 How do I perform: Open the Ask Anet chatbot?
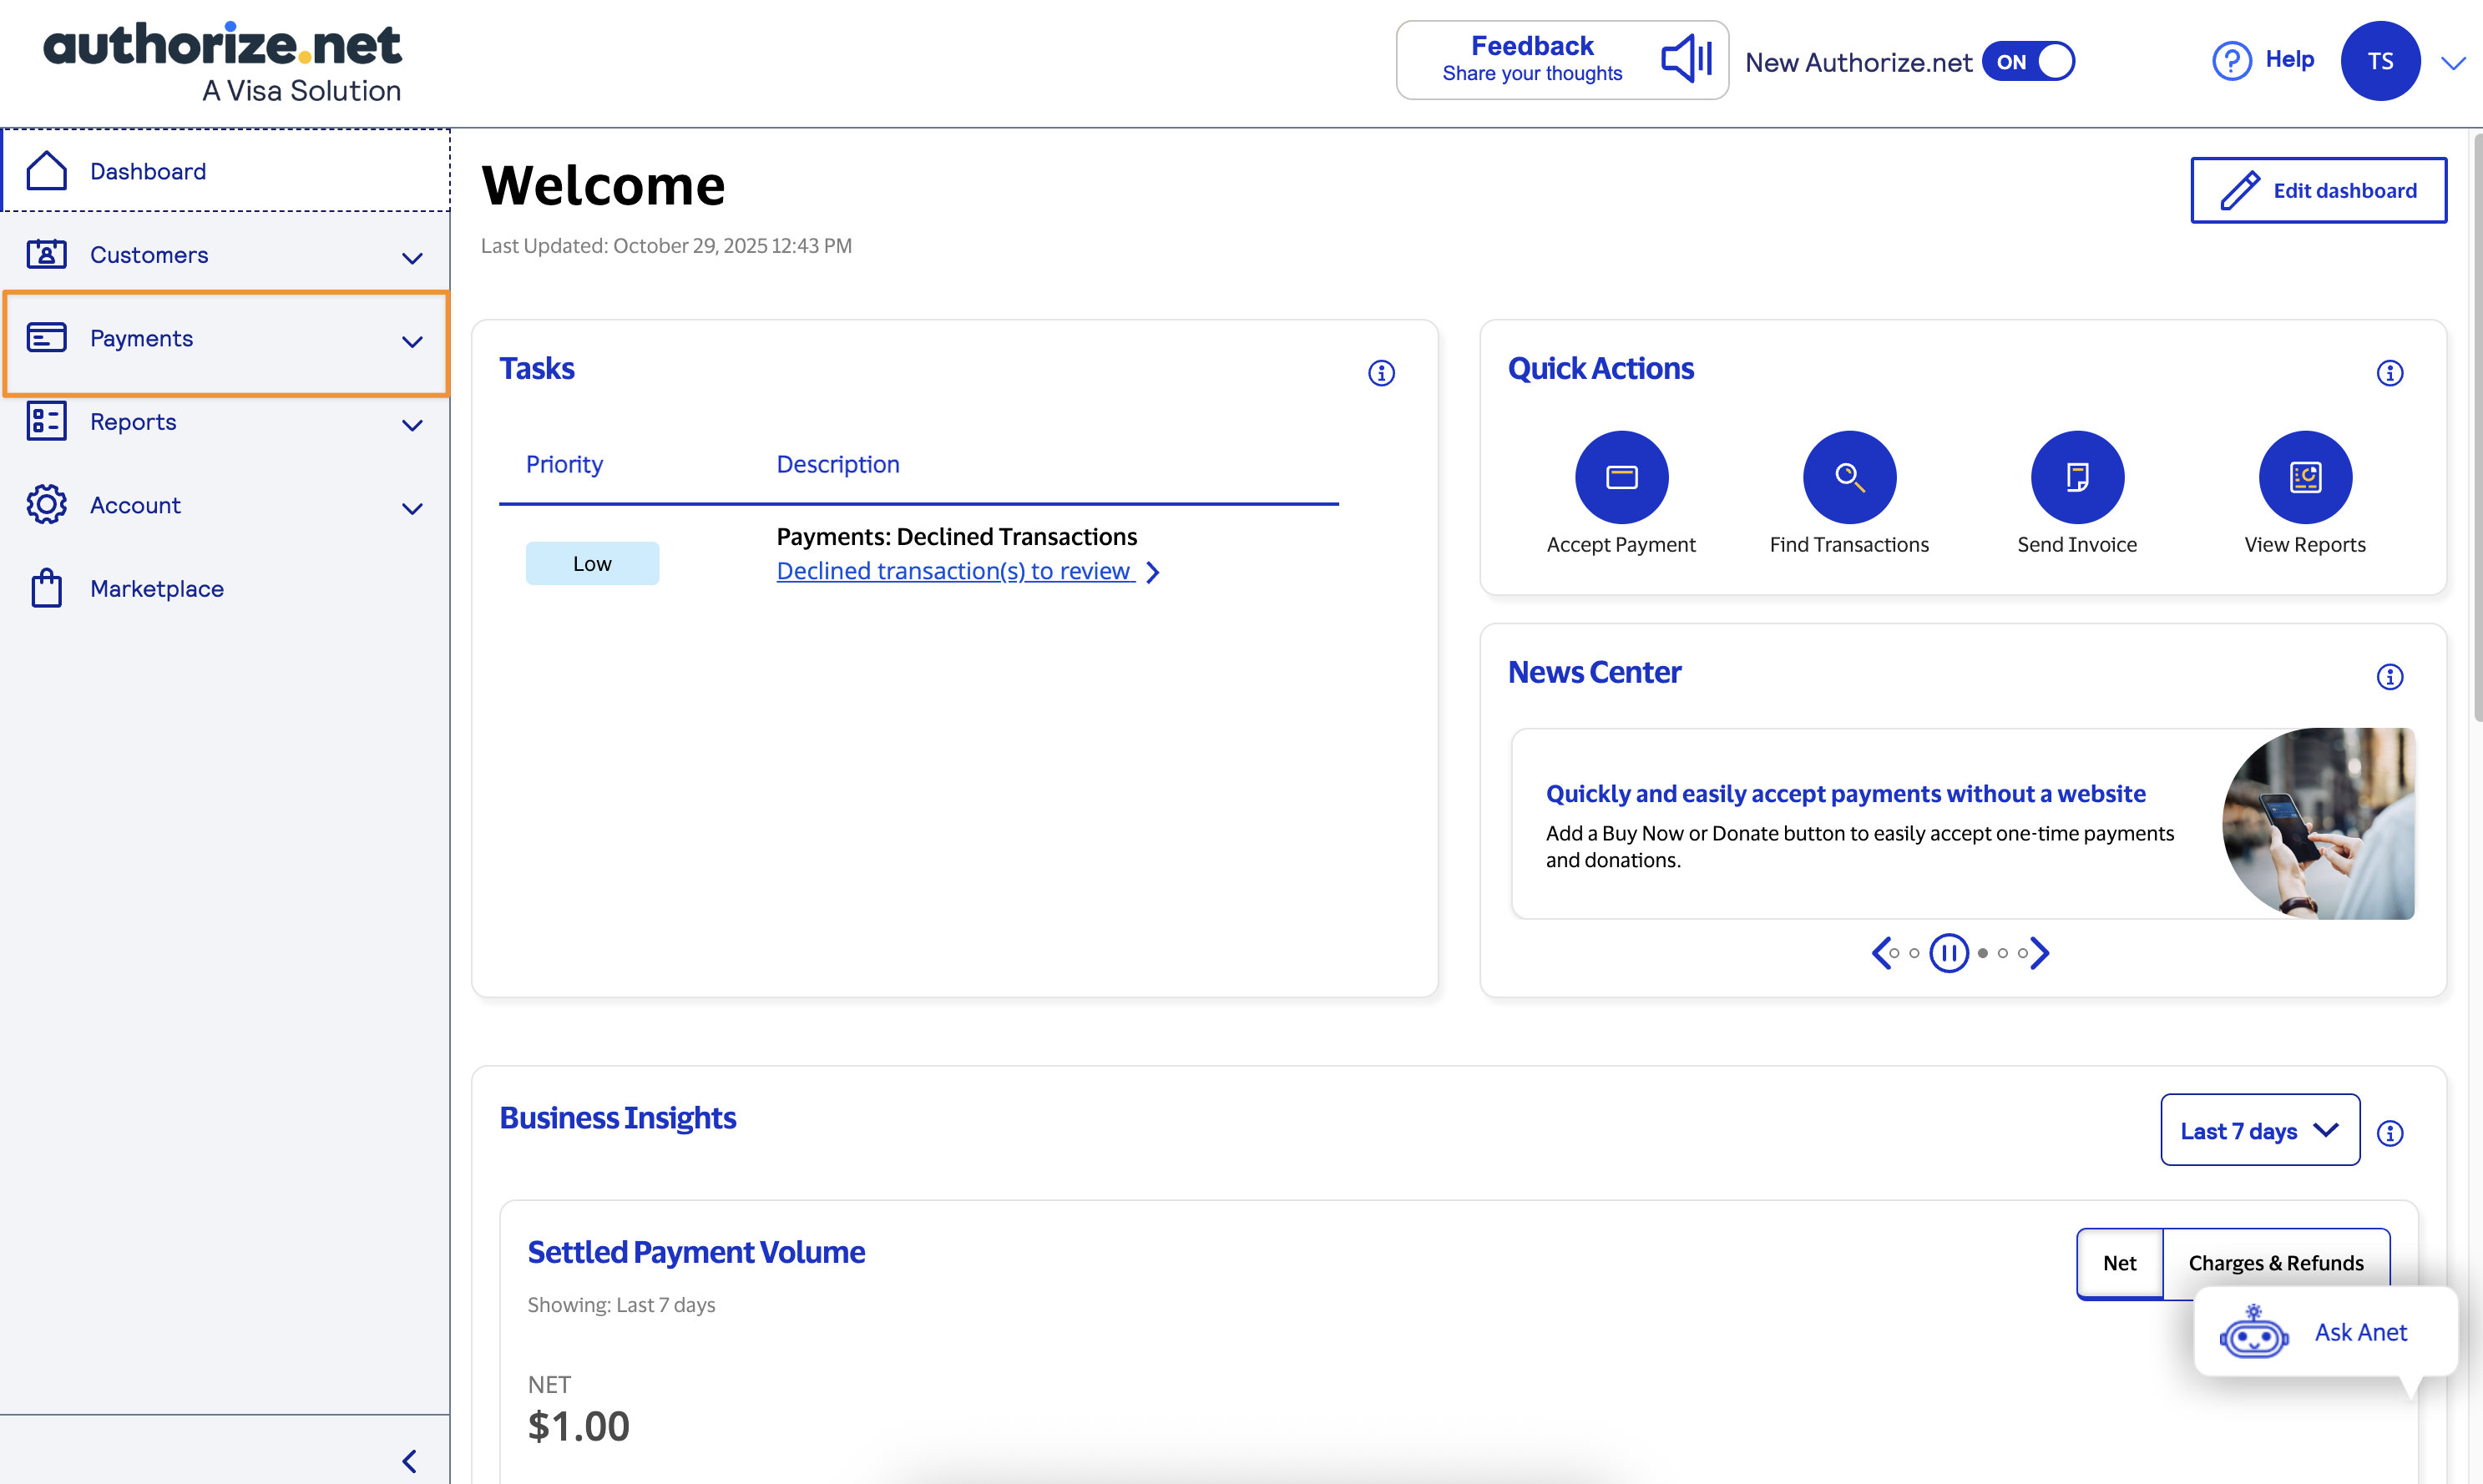coord(2325,1333)
